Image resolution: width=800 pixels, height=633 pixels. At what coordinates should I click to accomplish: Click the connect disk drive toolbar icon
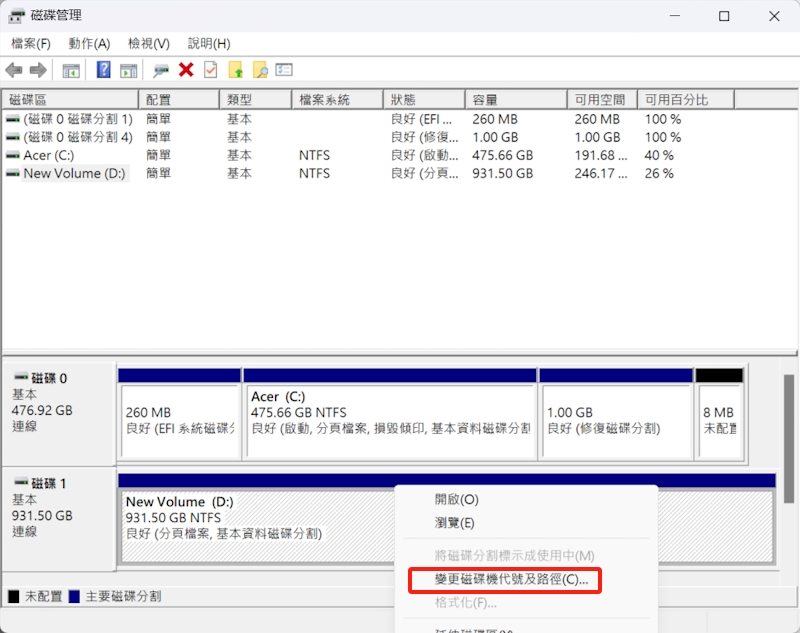161,70
